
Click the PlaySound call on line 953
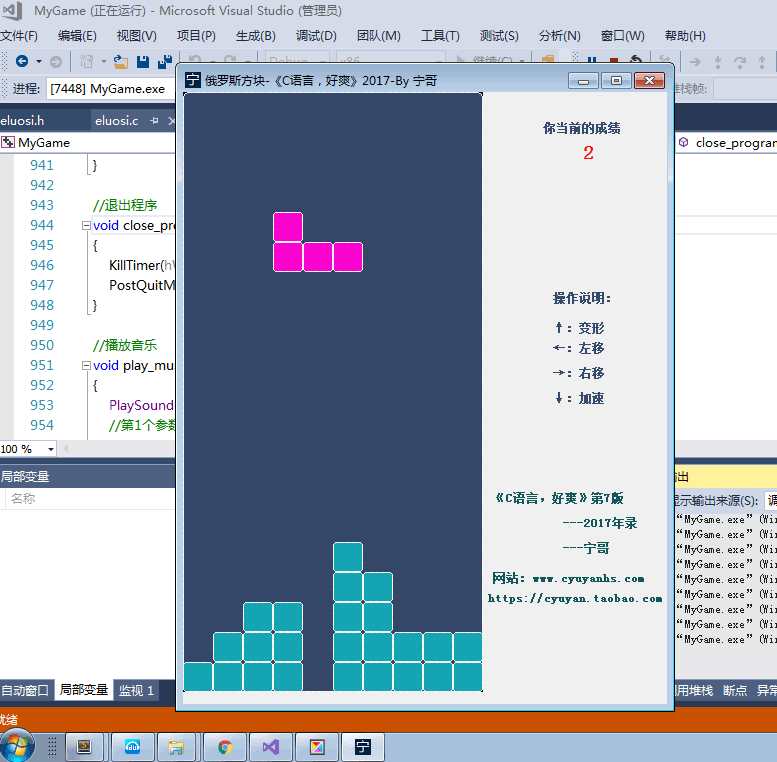coord(141,405)
